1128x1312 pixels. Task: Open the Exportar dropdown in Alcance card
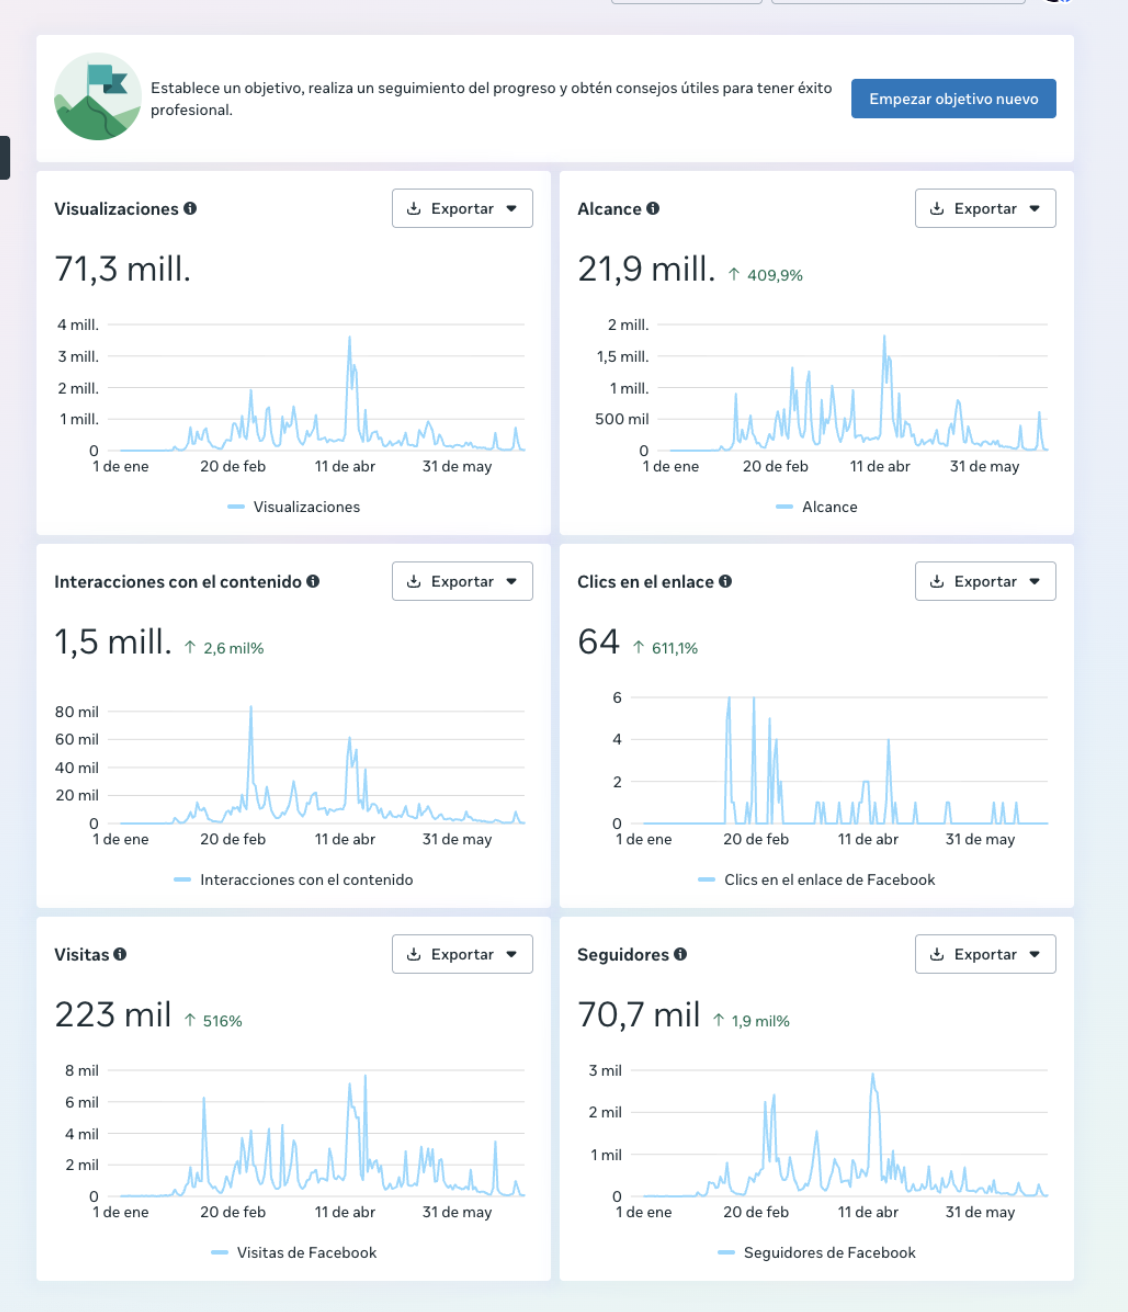coord(985,209)
